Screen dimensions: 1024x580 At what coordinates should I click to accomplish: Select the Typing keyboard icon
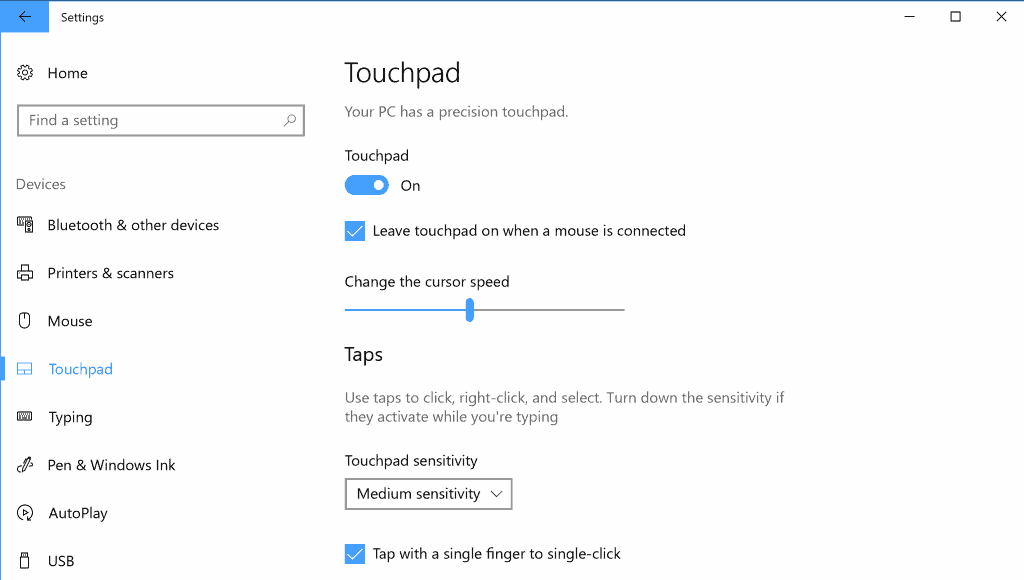(x=25, y=417)
